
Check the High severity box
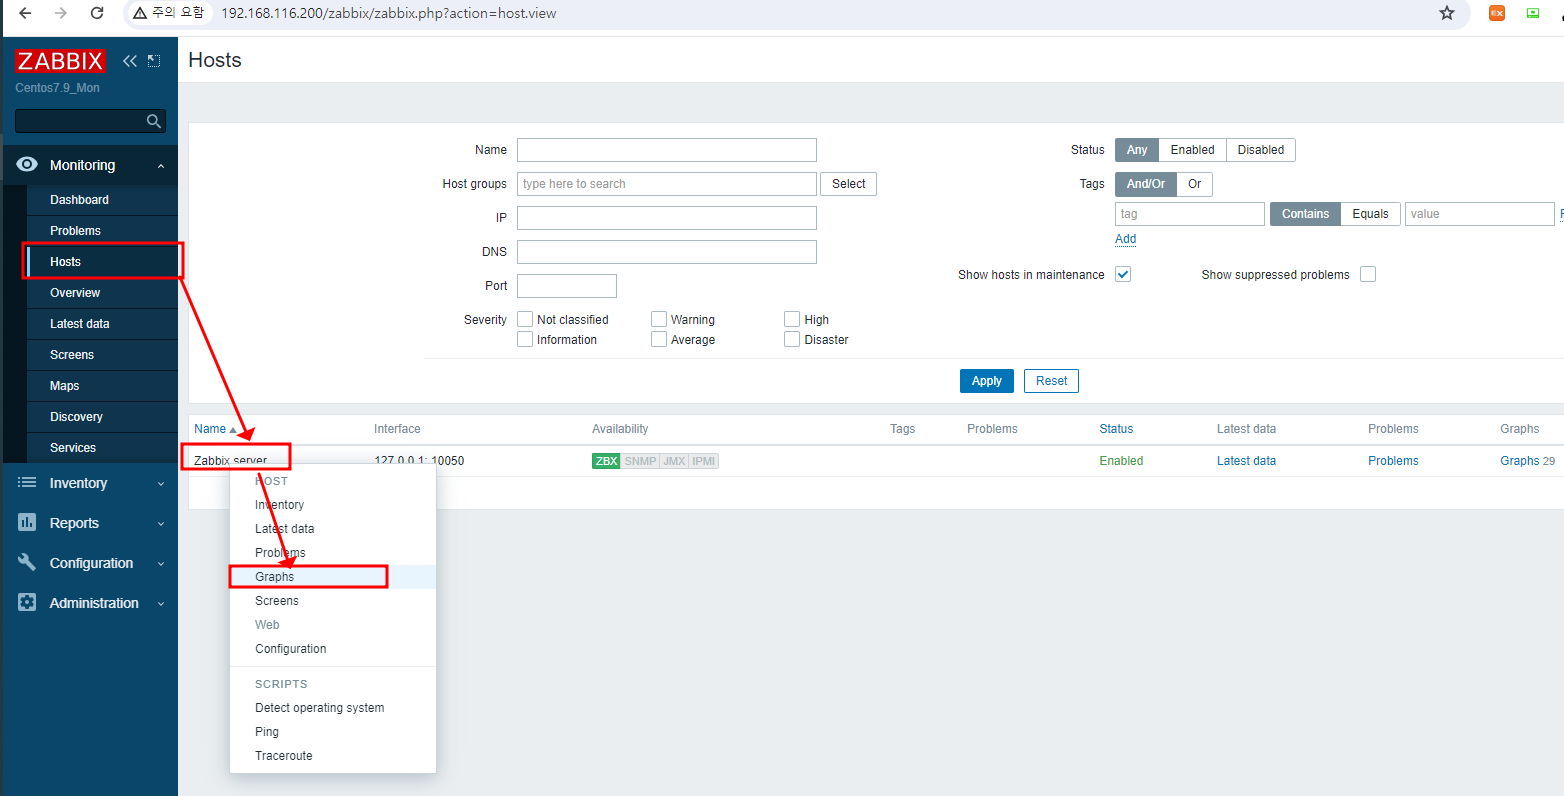pos(792,319)
